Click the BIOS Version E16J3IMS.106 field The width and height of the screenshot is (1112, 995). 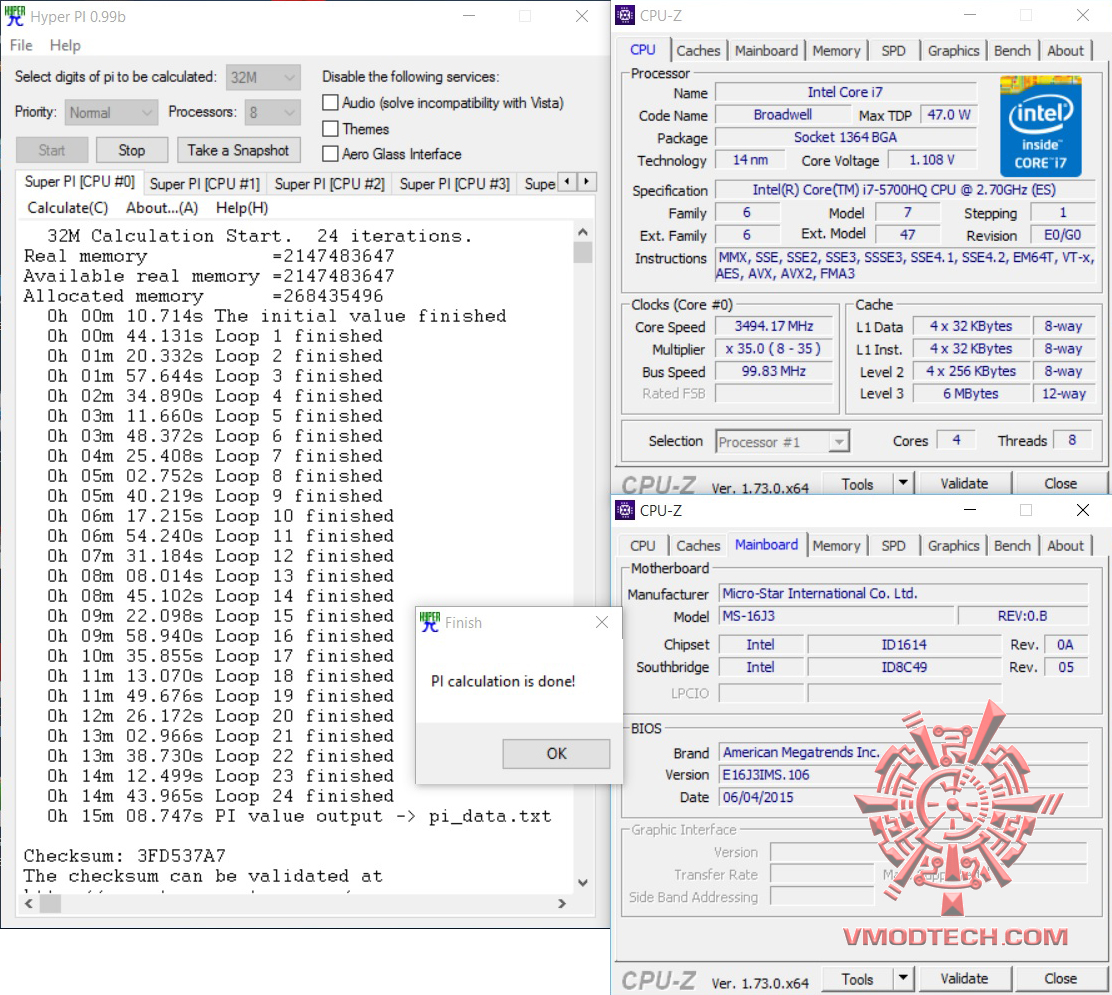click(x=904, y=774)
